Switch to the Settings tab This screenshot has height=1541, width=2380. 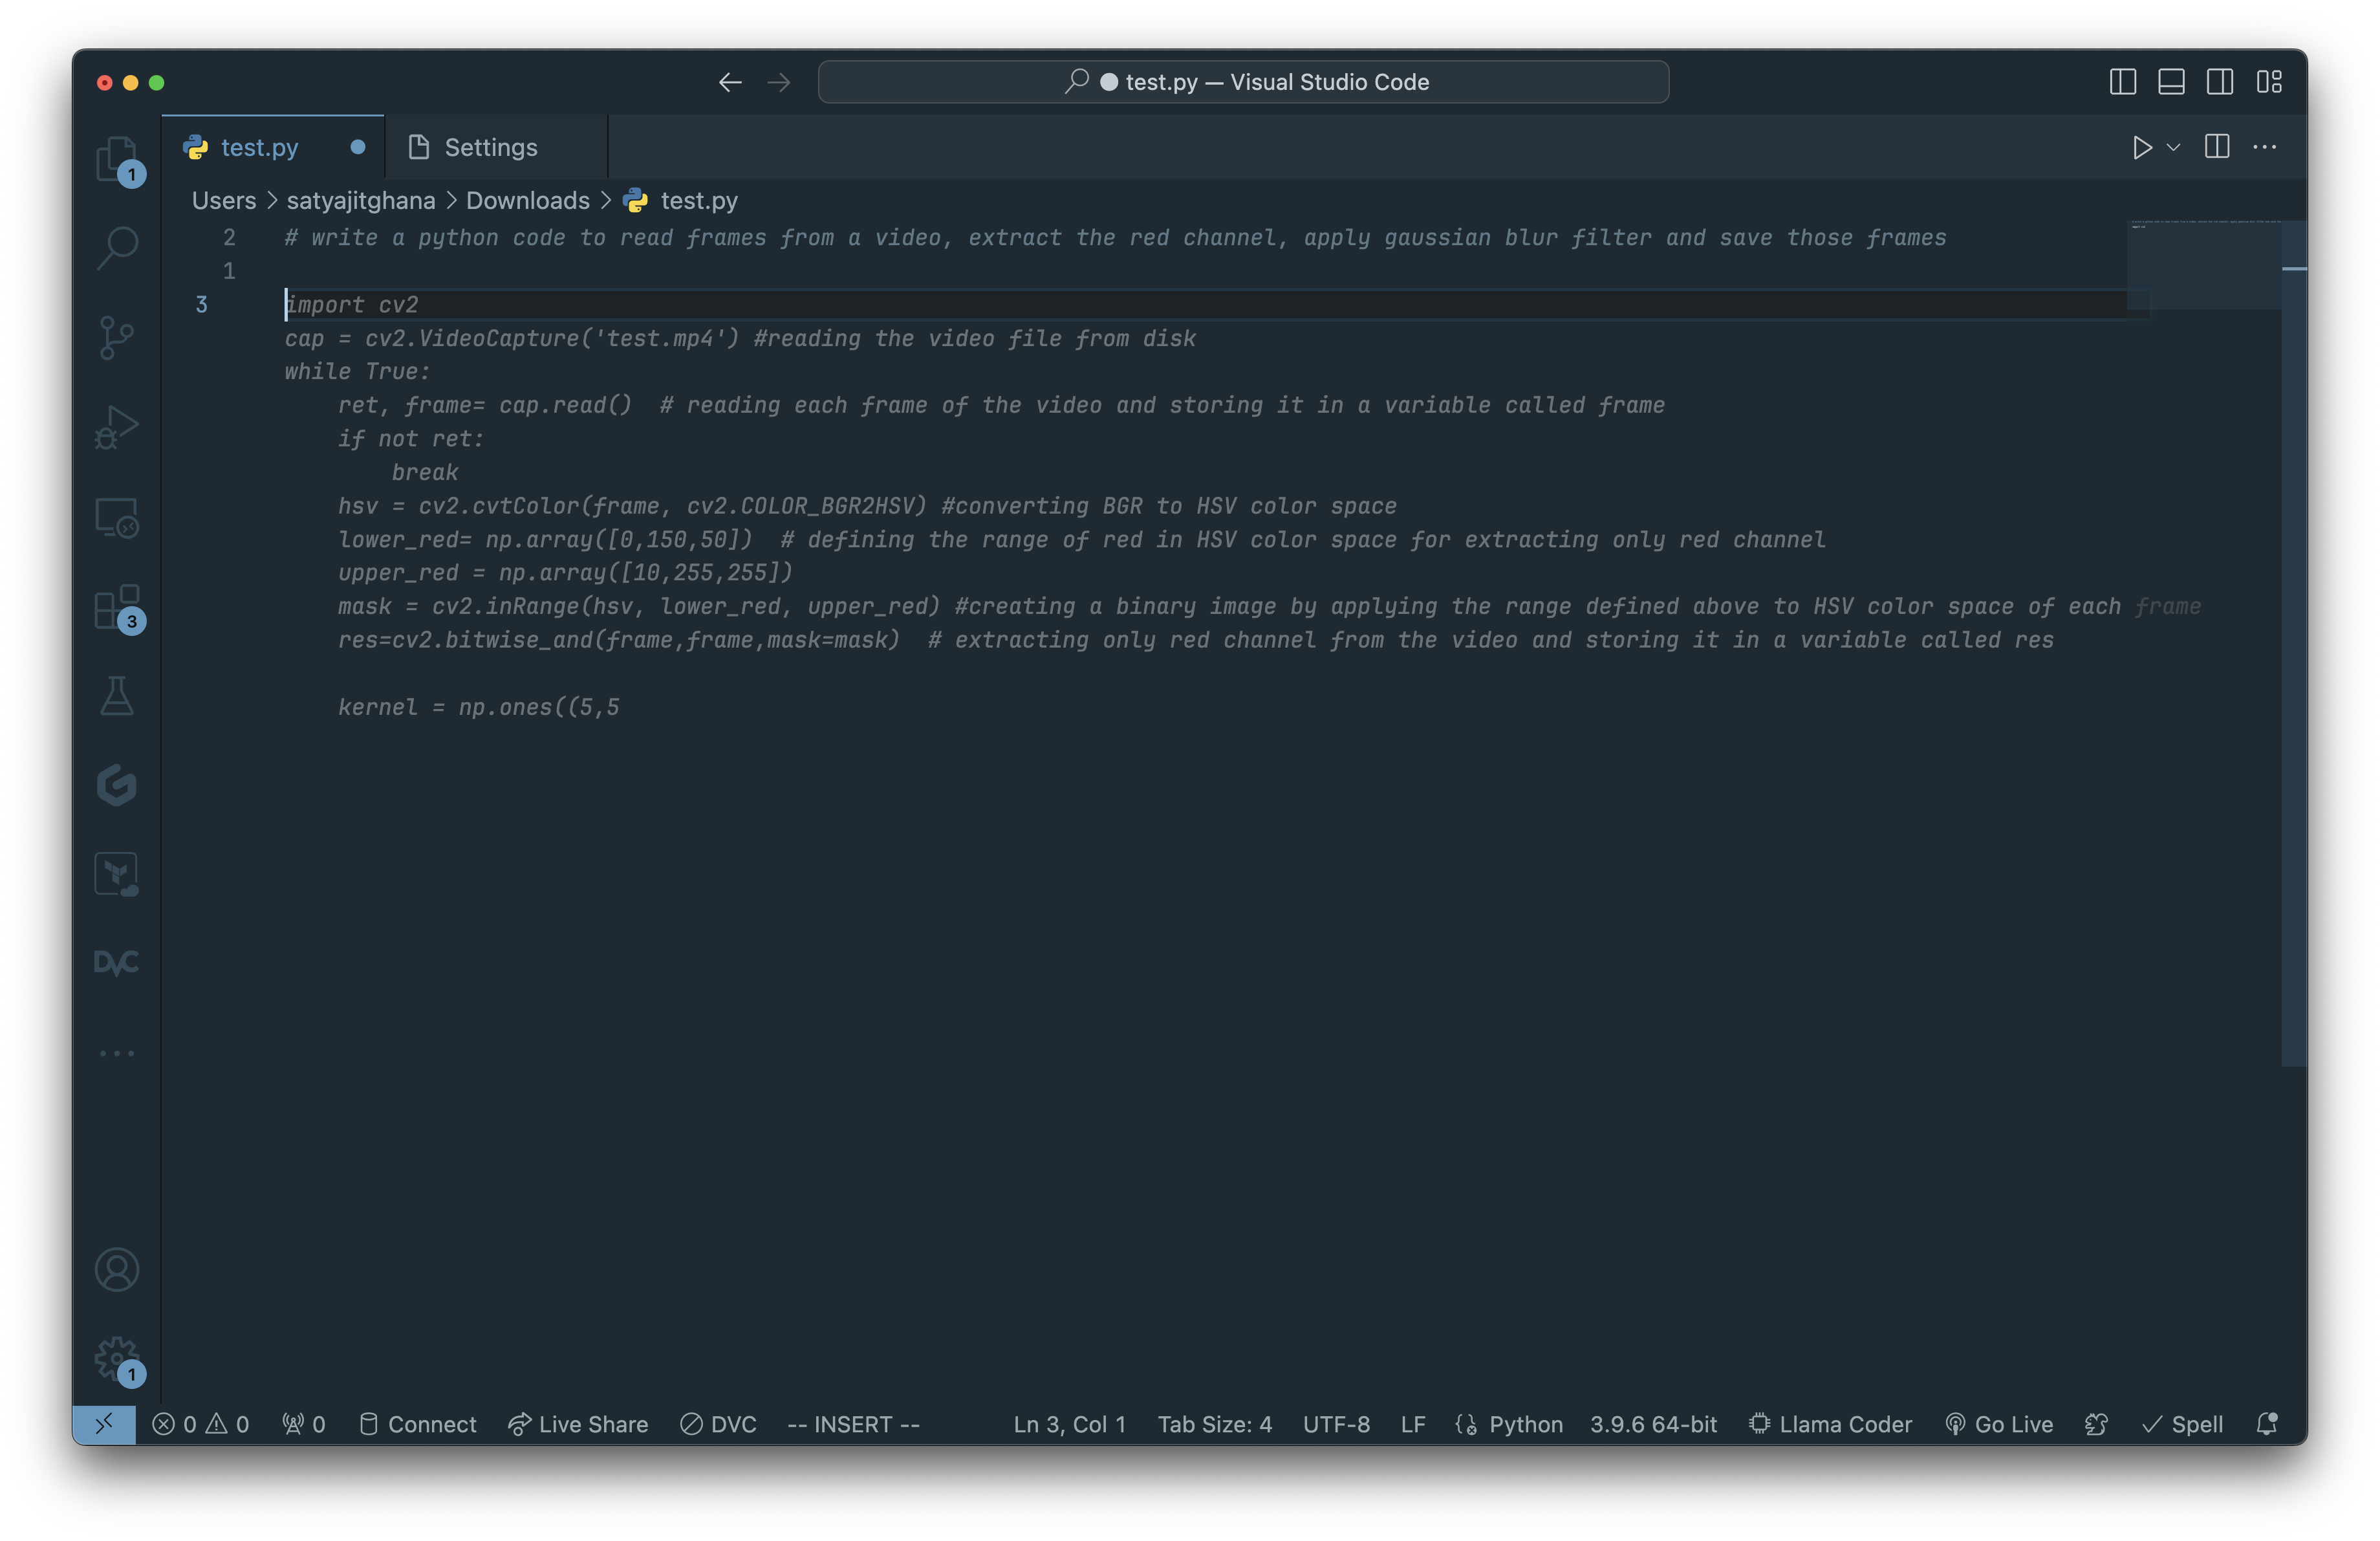click(490, 147)
